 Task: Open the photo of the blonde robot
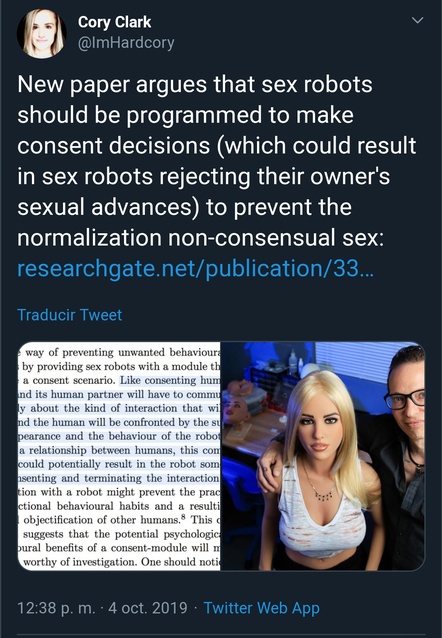[323, 456]
